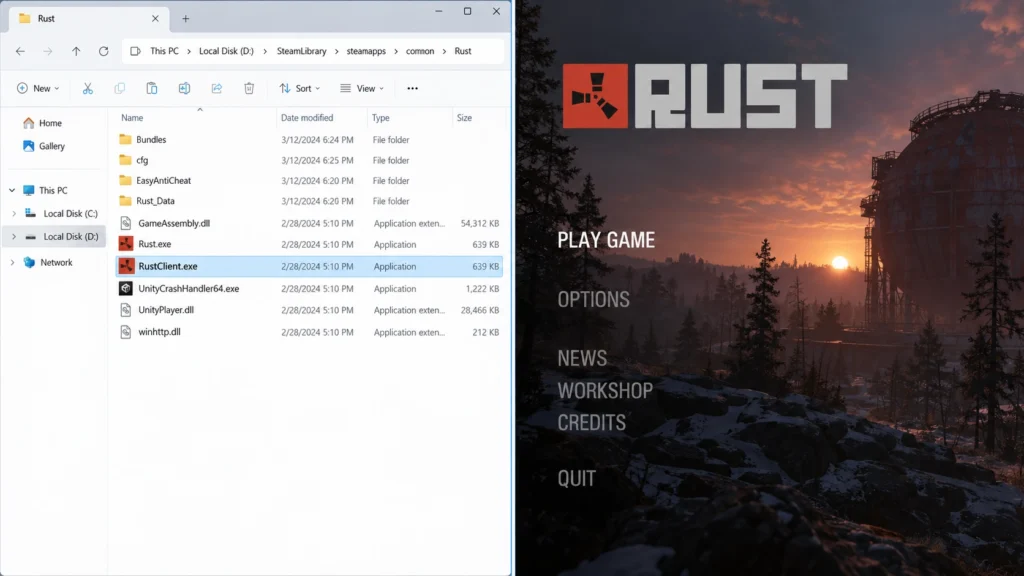
Task: Click chevron after common in breadcrumb
Action: (444, 51)
